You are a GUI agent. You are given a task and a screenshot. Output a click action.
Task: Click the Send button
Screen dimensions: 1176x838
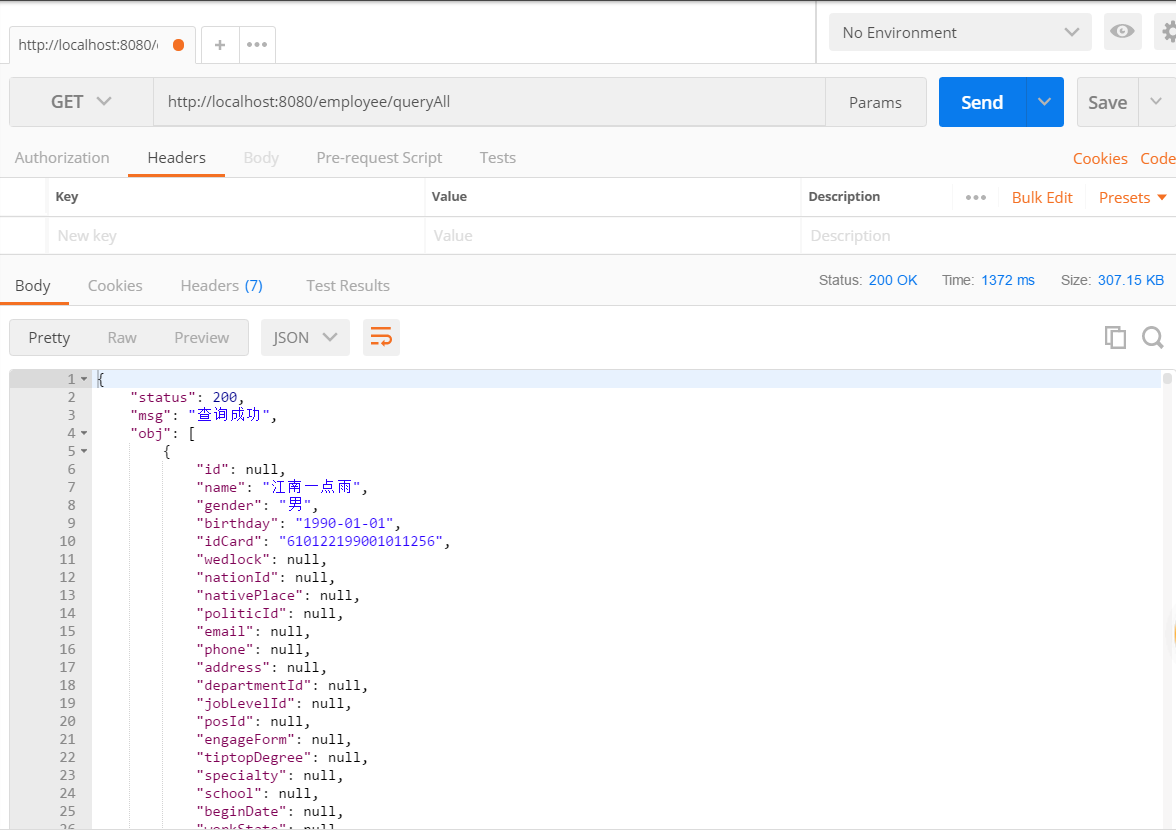pos(982,102)
